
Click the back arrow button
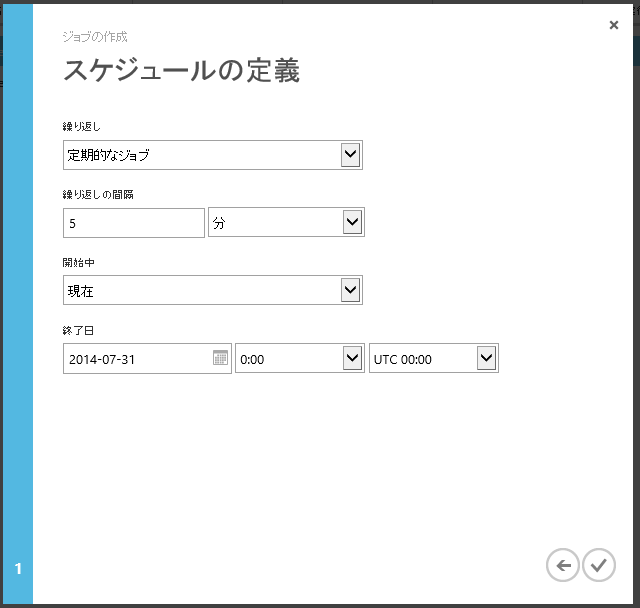coord(563,565)
